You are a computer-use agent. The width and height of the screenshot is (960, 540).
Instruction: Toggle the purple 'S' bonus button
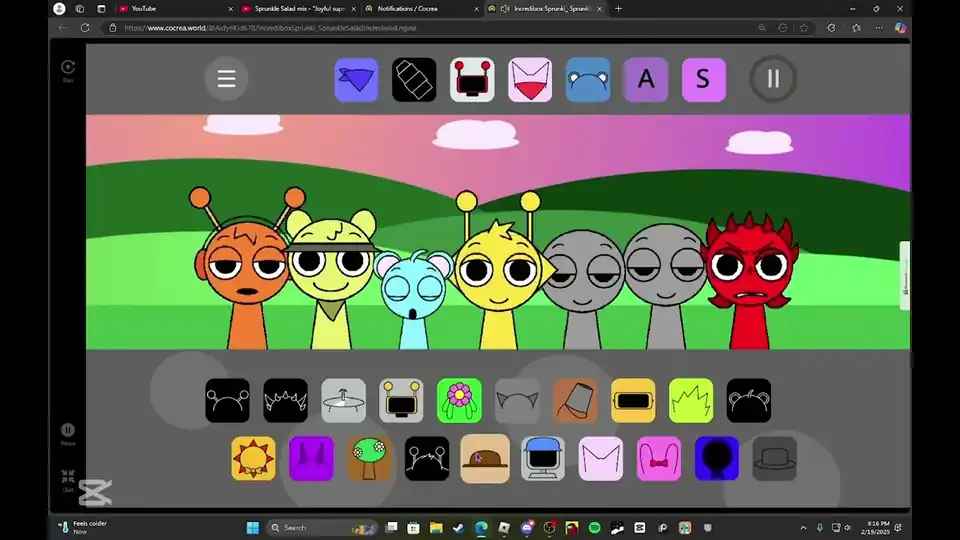[x=704, y=79]
